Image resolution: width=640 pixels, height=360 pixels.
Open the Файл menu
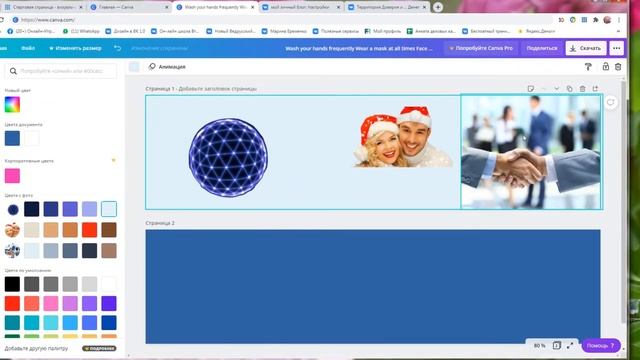(28, 48)
